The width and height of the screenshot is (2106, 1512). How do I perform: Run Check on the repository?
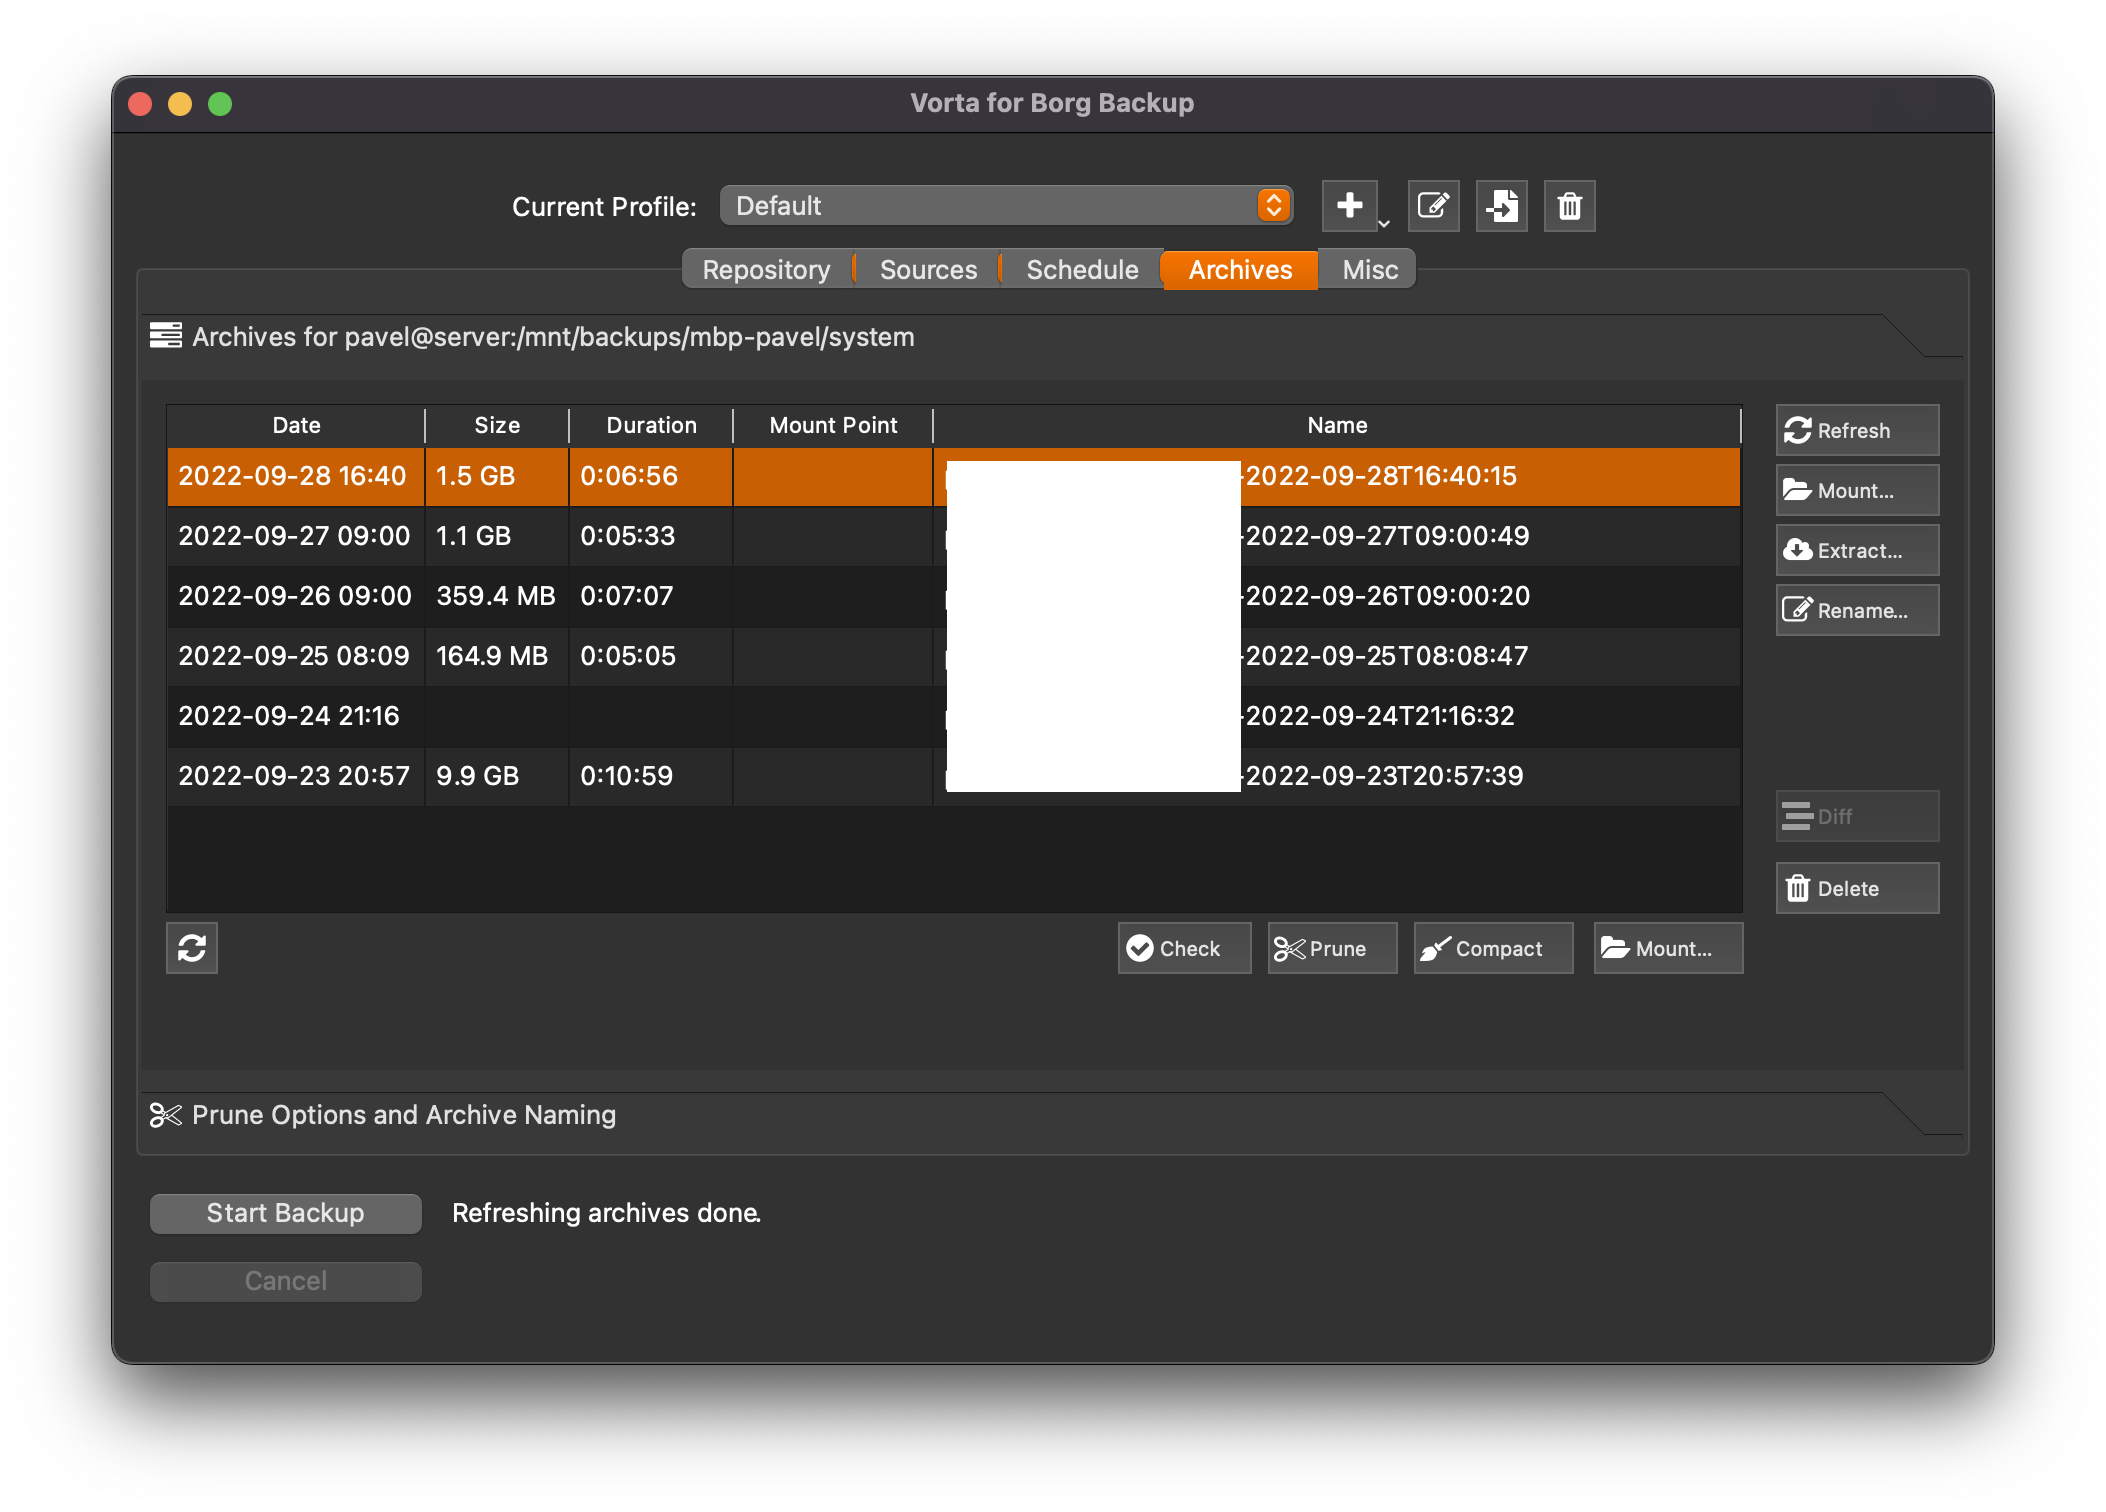(x=1184, y=948)
